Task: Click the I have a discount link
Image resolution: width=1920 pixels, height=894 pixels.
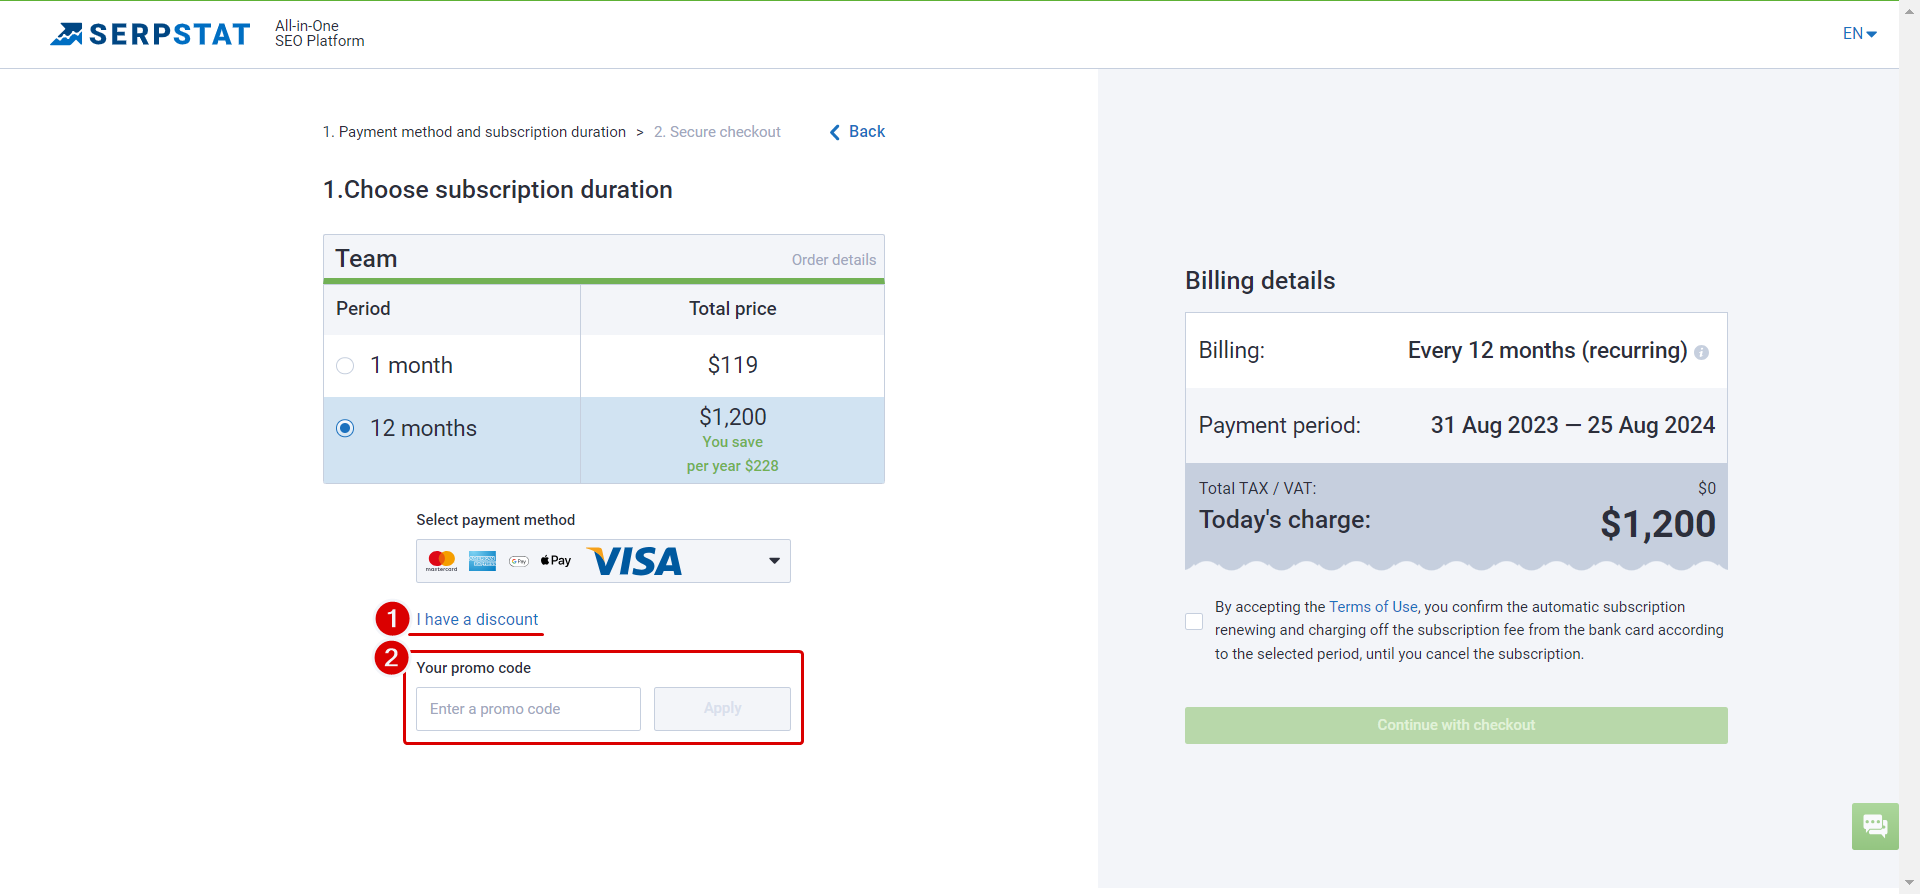Action: [477, 620]
